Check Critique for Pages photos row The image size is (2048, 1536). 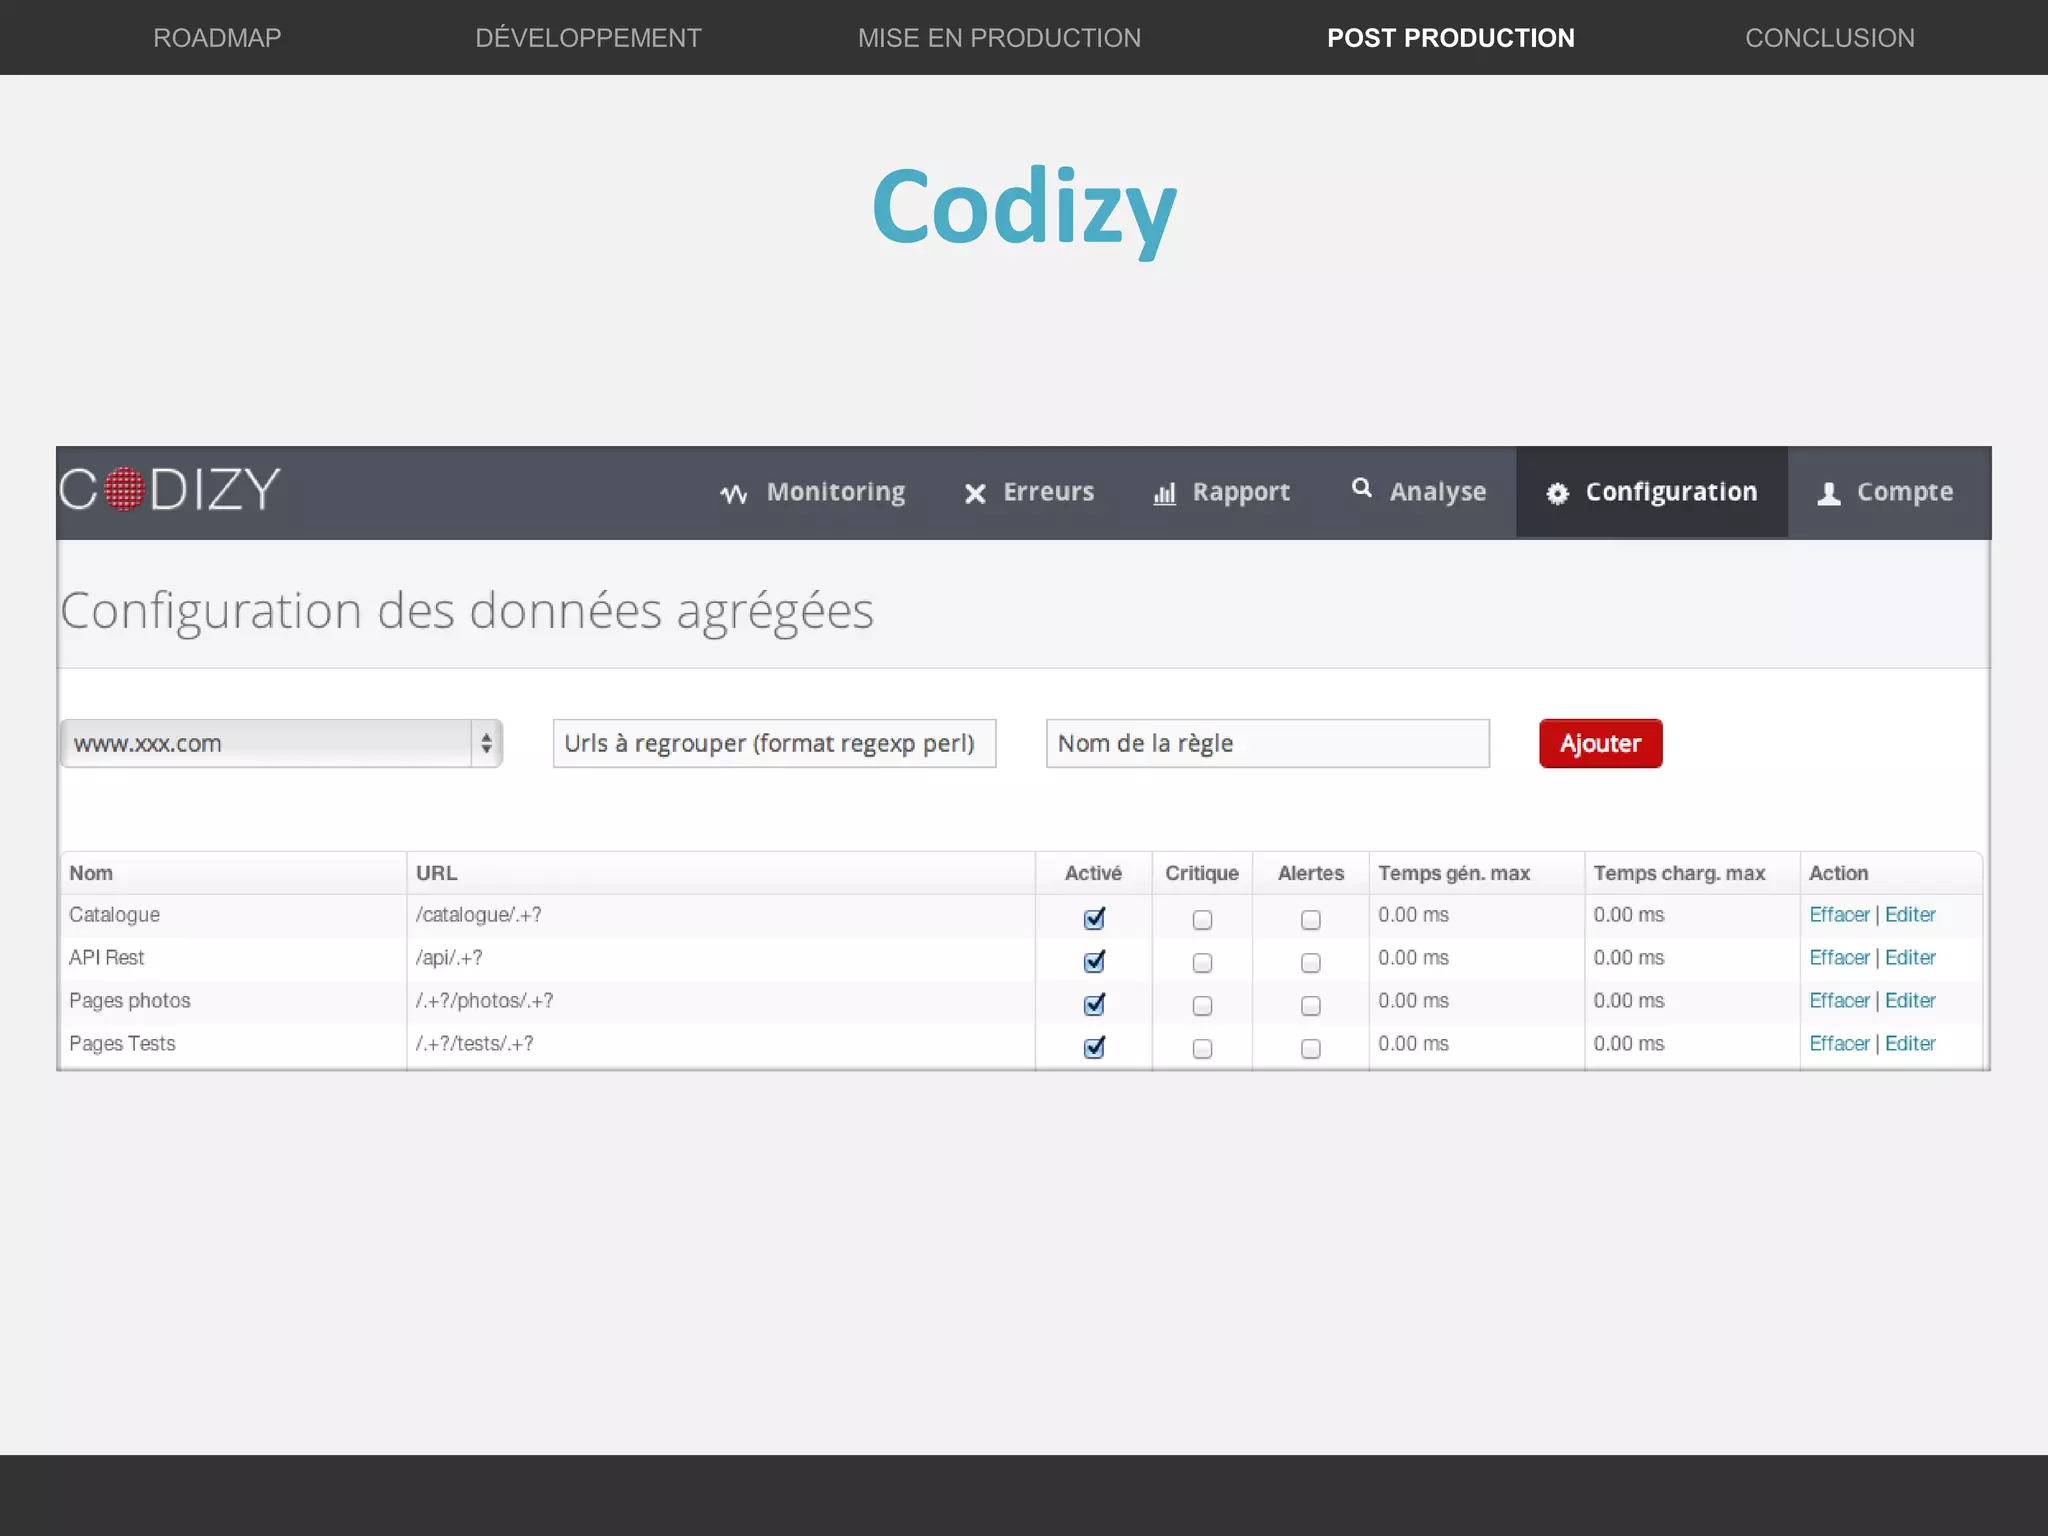(1202, 1006)
